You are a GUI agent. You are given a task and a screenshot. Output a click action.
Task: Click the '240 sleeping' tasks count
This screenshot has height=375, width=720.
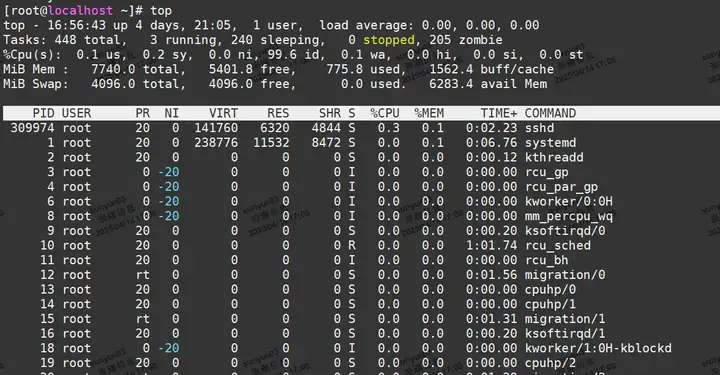[275, 40]
